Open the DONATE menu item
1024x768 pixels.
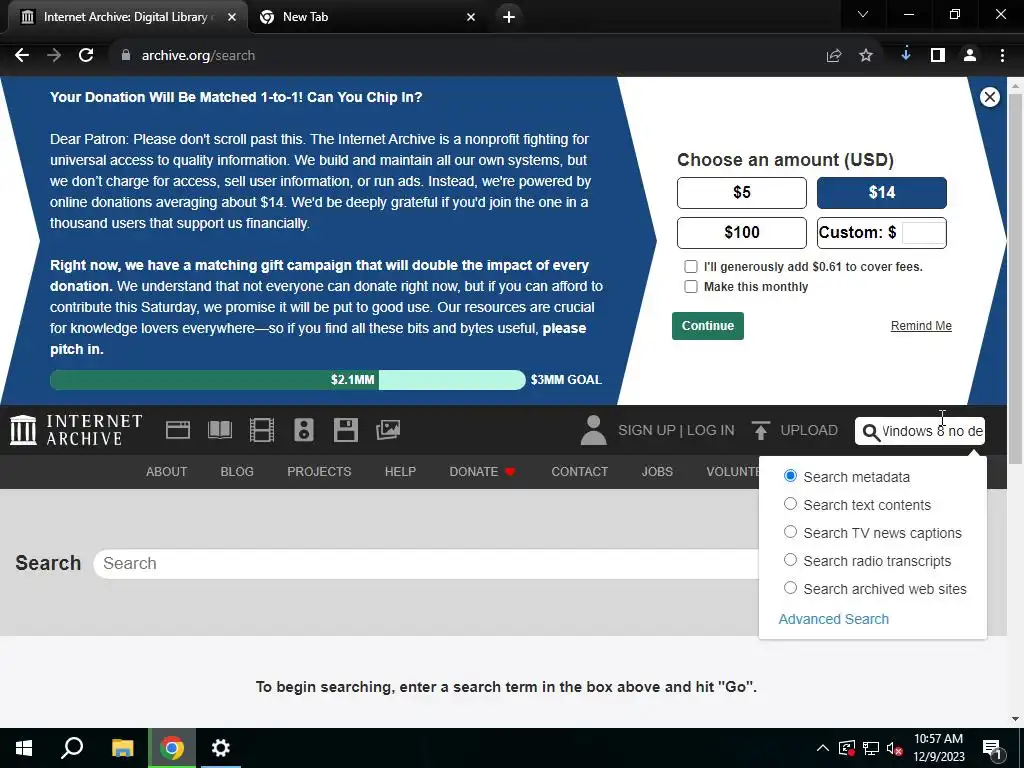click(x=483, y=472)
